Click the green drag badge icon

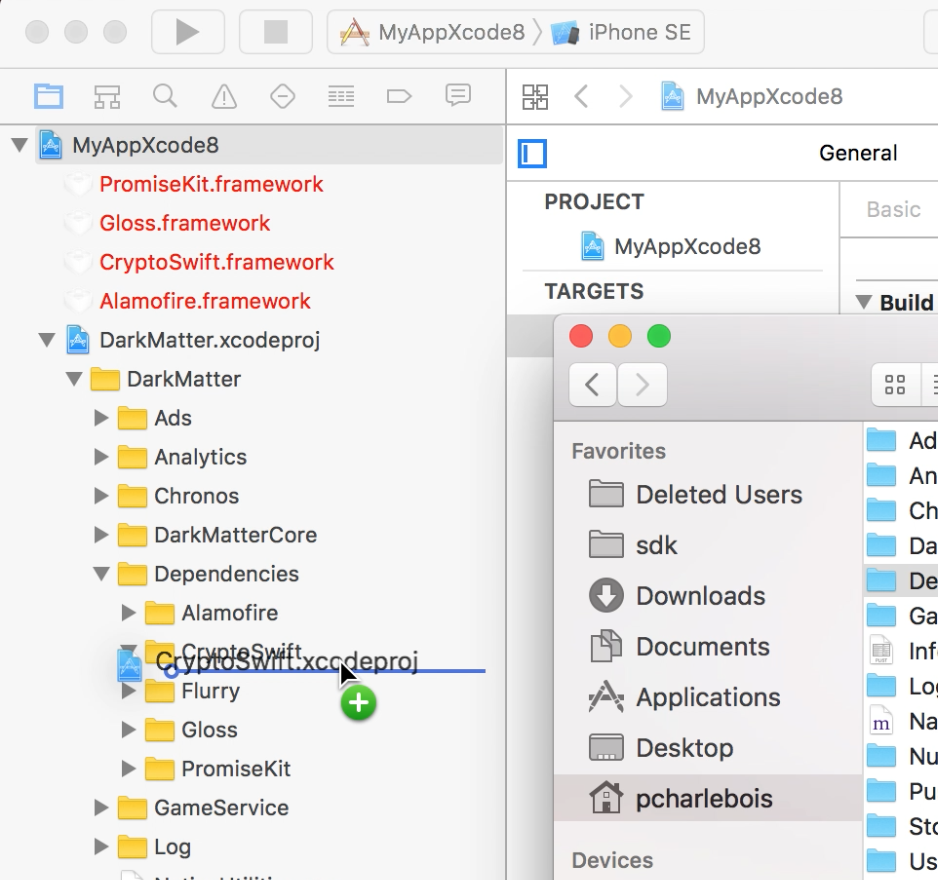coord(358,704)
